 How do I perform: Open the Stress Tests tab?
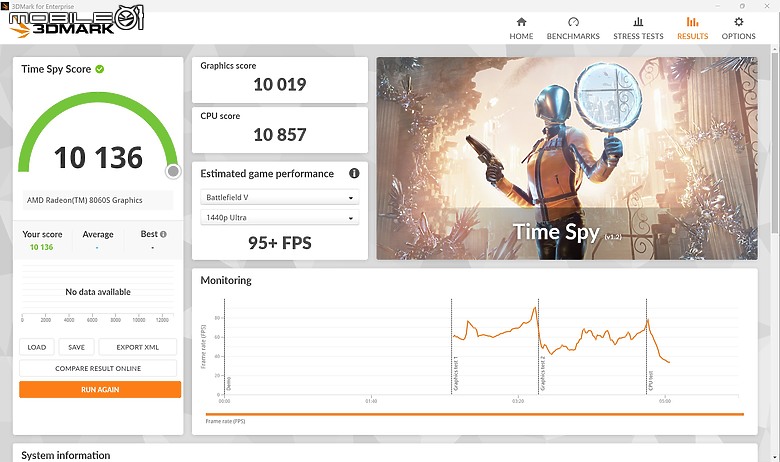coord(638,28)
